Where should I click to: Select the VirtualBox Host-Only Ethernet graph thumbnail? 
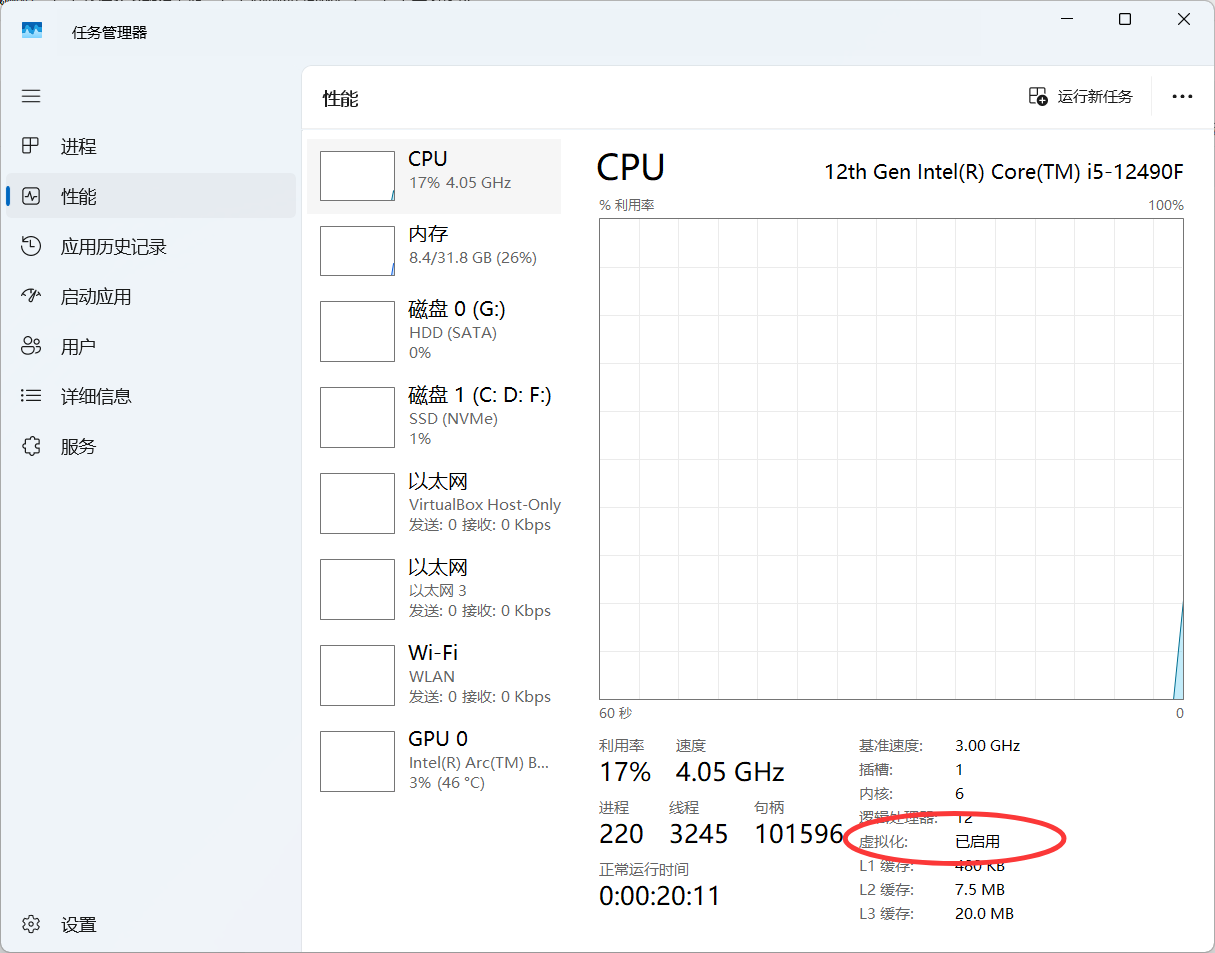click(357, 503)
